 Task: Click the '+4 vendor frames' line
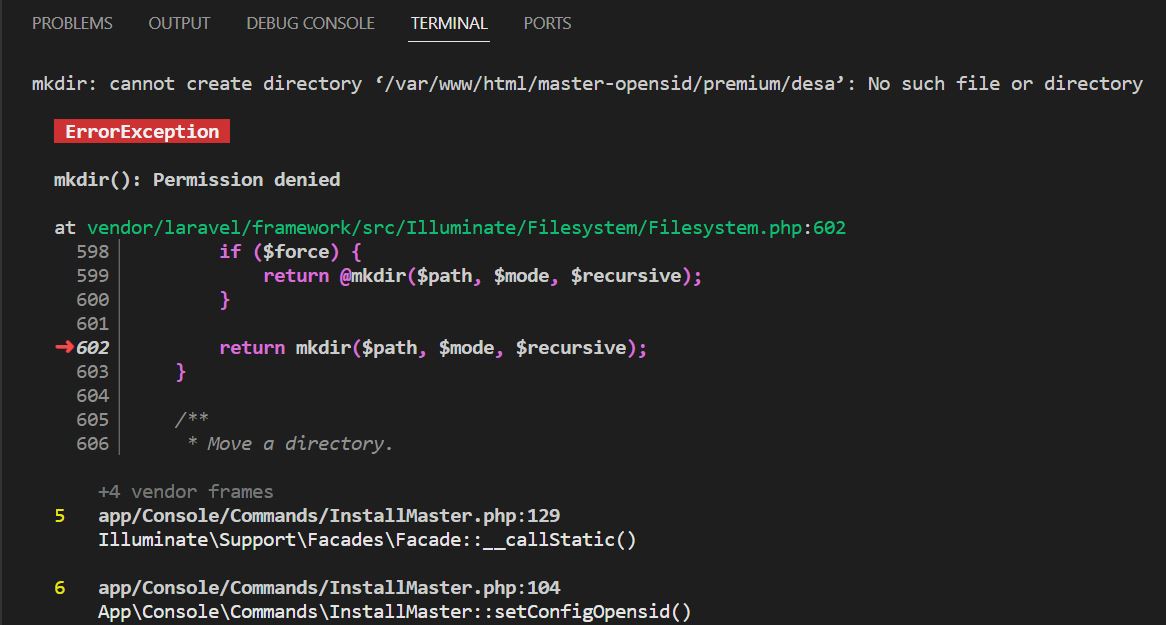pos(186,492)
